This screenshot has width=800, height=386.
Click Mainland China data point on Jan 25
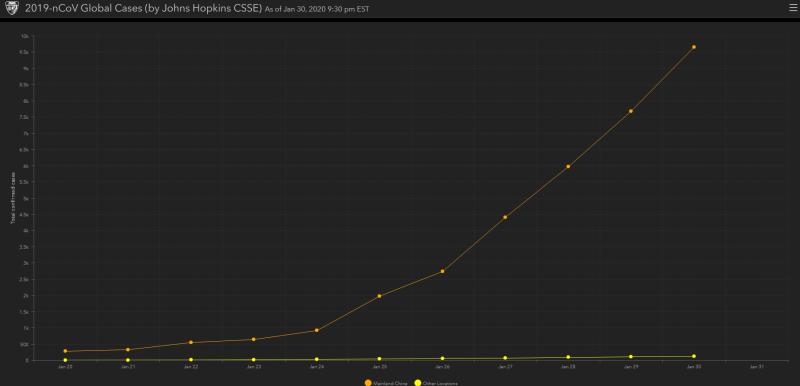(380, 296)
